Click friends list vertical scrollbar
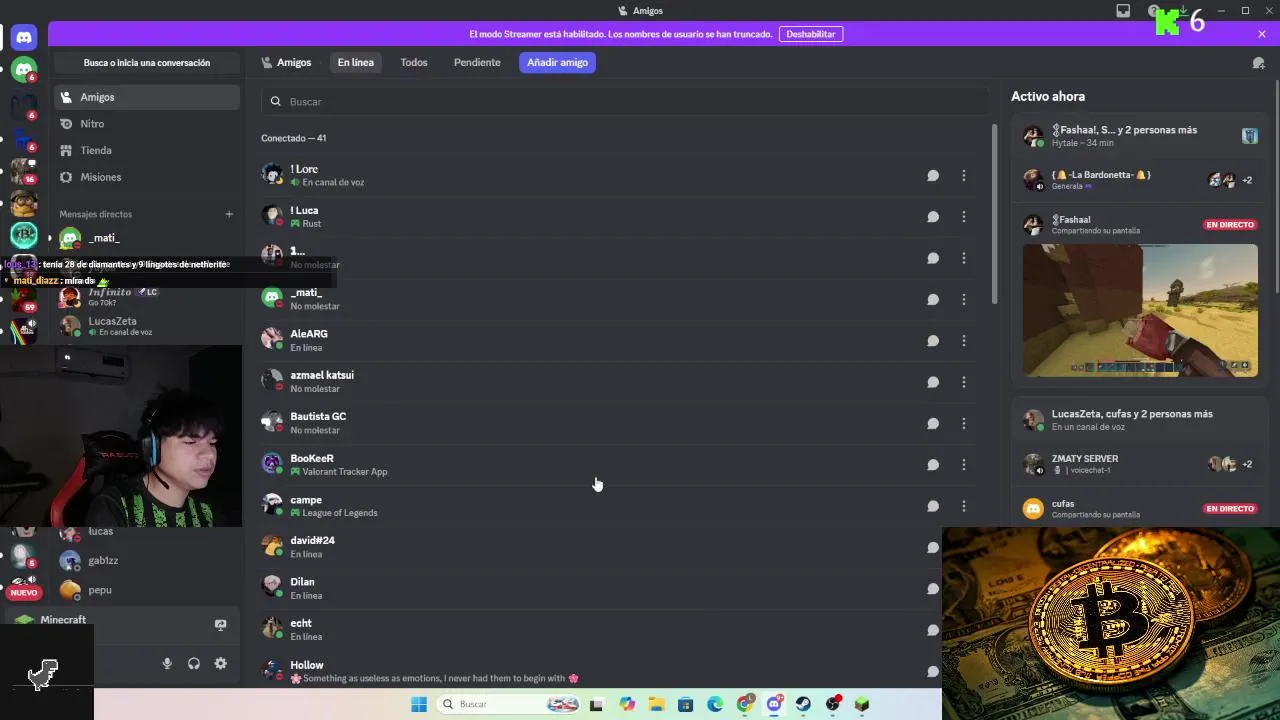This screenshot has width=1280, height=720. [994, 214]
